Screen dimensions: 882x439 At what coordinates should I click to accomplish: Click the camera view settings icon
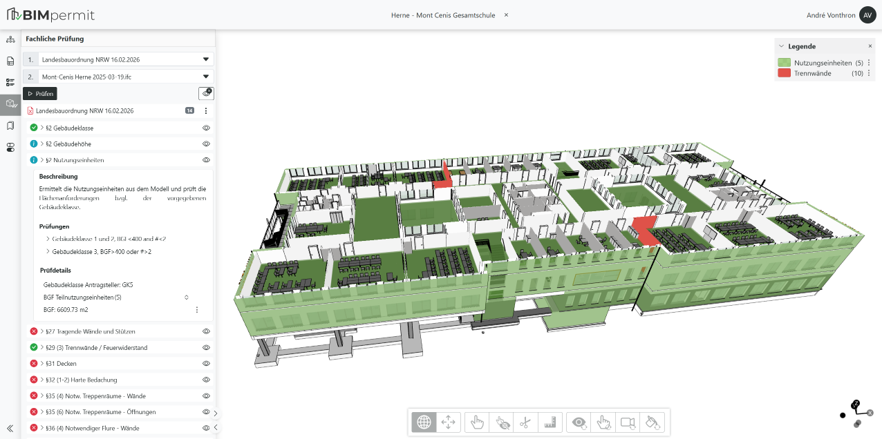628,422
